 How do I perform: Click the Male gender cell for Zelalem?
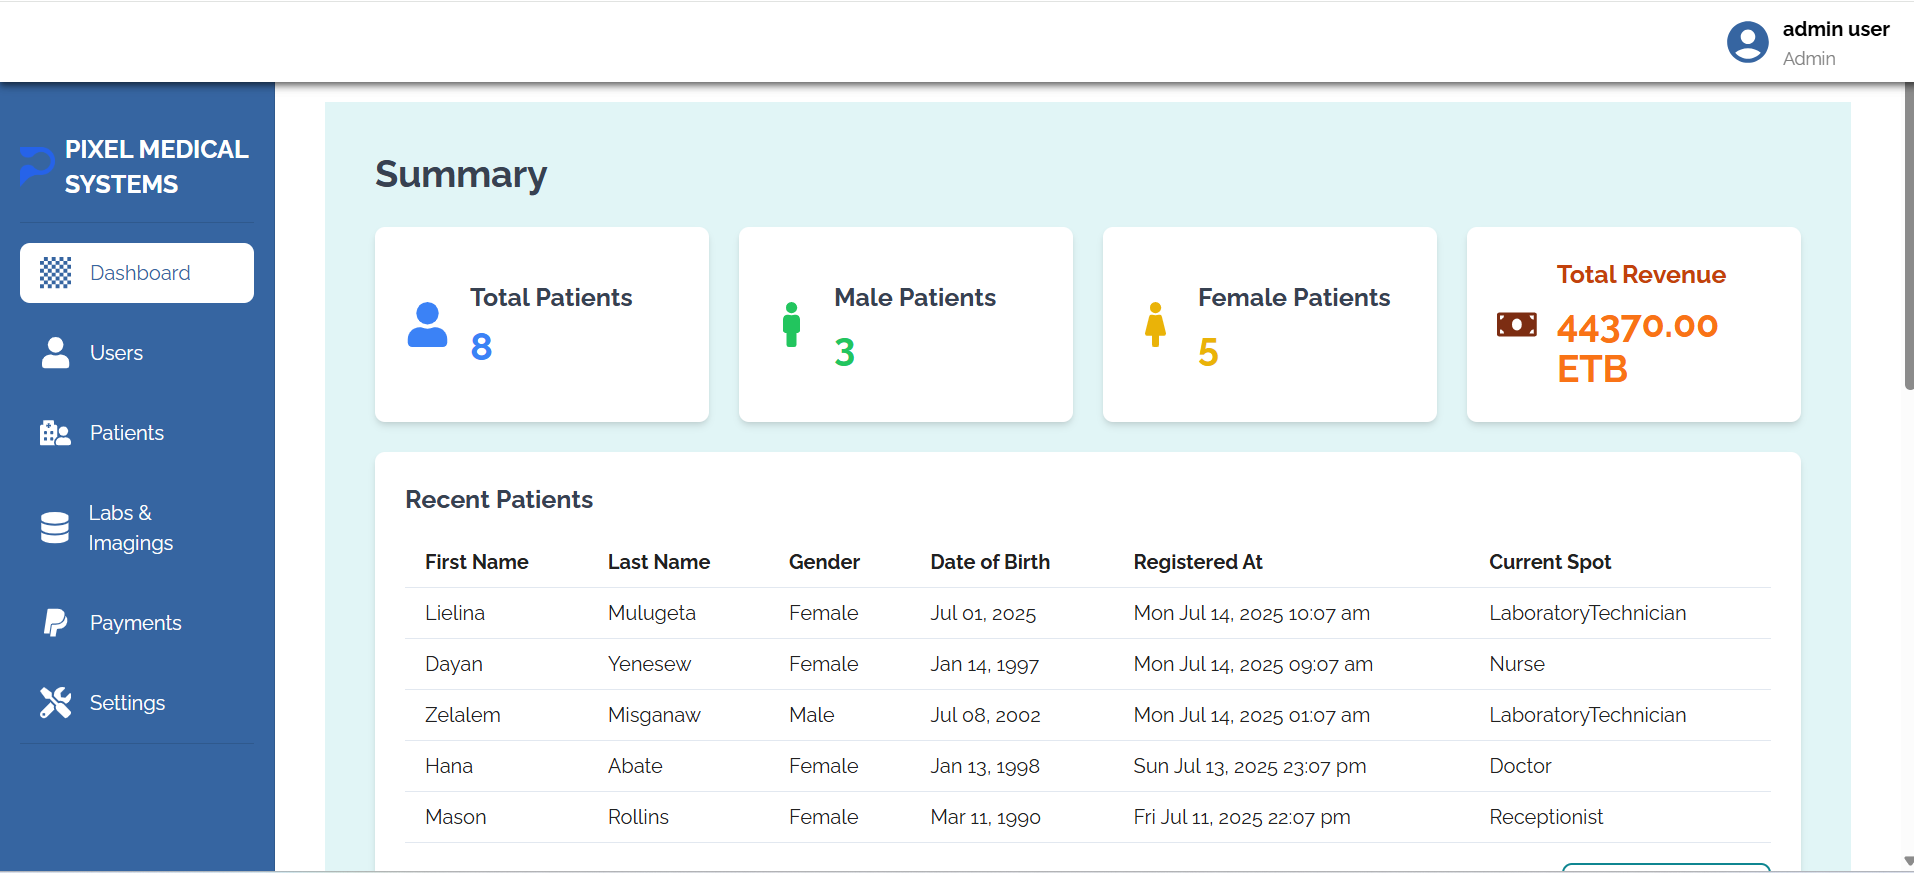pos(812,715)
